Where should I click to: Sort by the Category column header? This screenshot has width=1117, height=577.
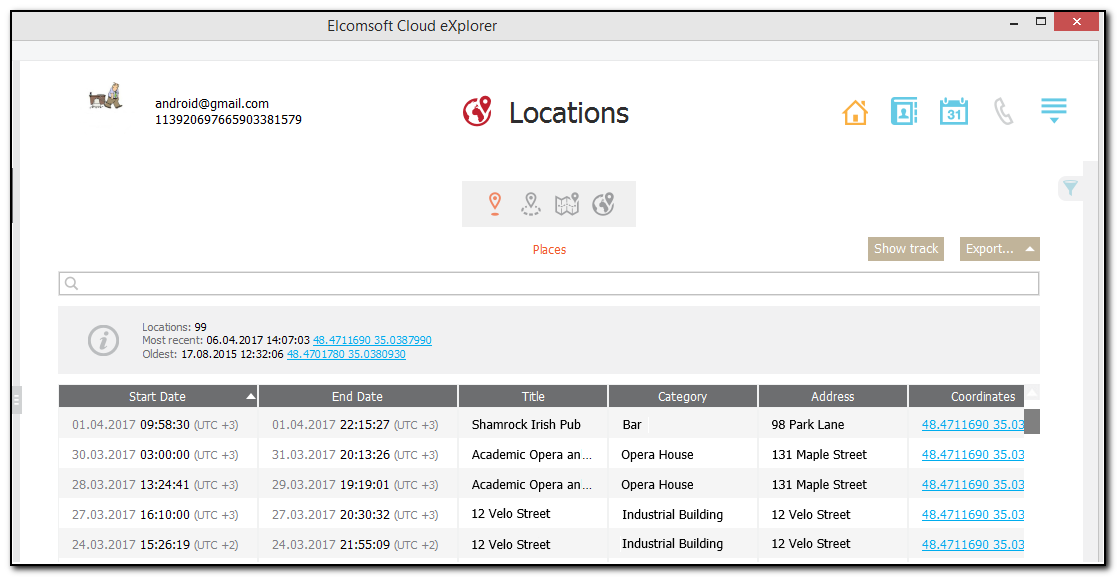tap(682, 397)
